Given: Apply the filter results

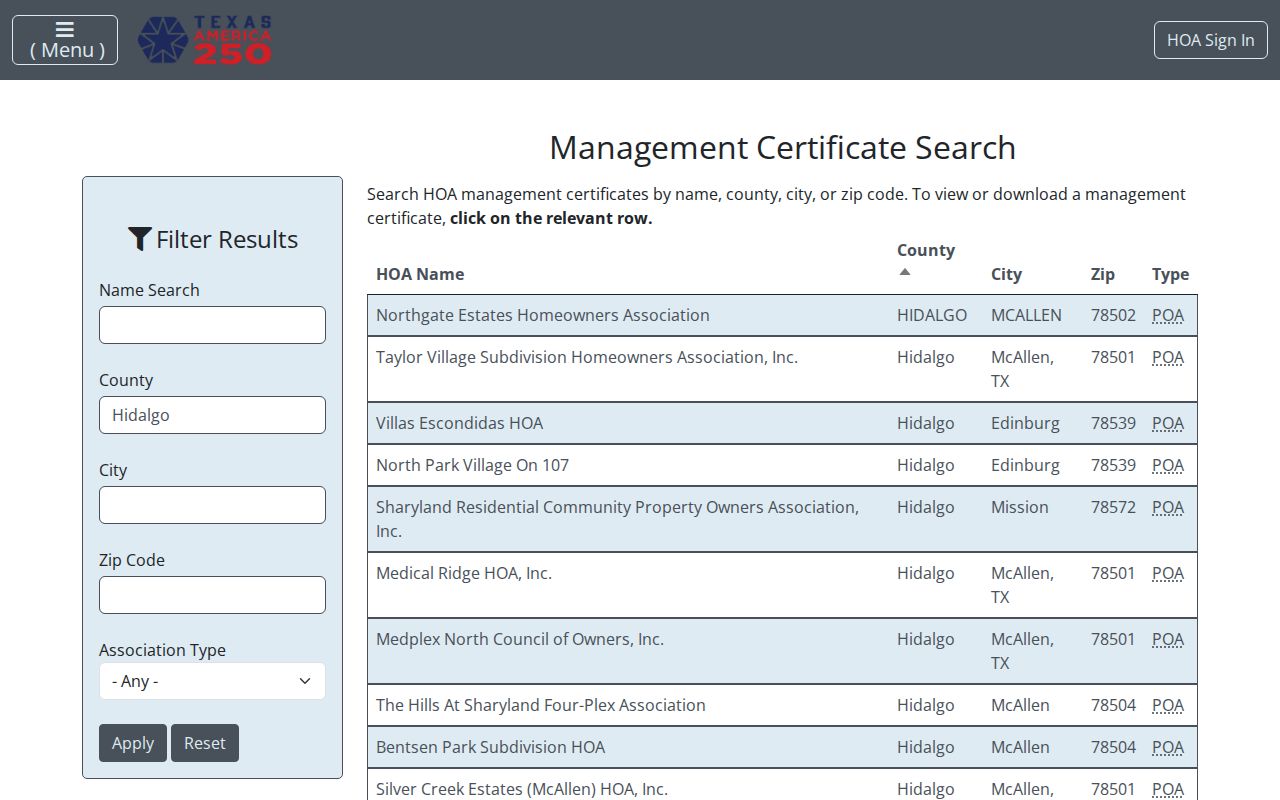Looking at the screenshot, I should click(133, 743).
